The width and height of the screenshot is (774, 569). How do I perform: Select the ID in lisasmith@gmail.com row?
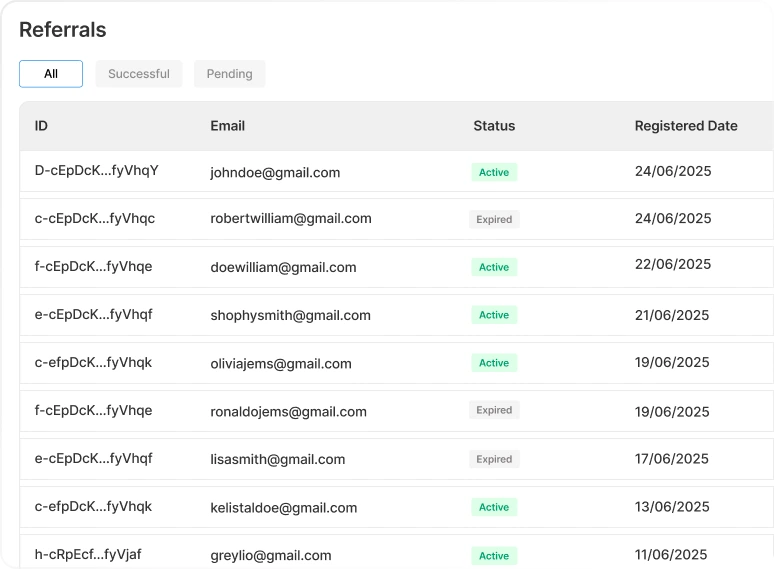[x=93, y=459]
